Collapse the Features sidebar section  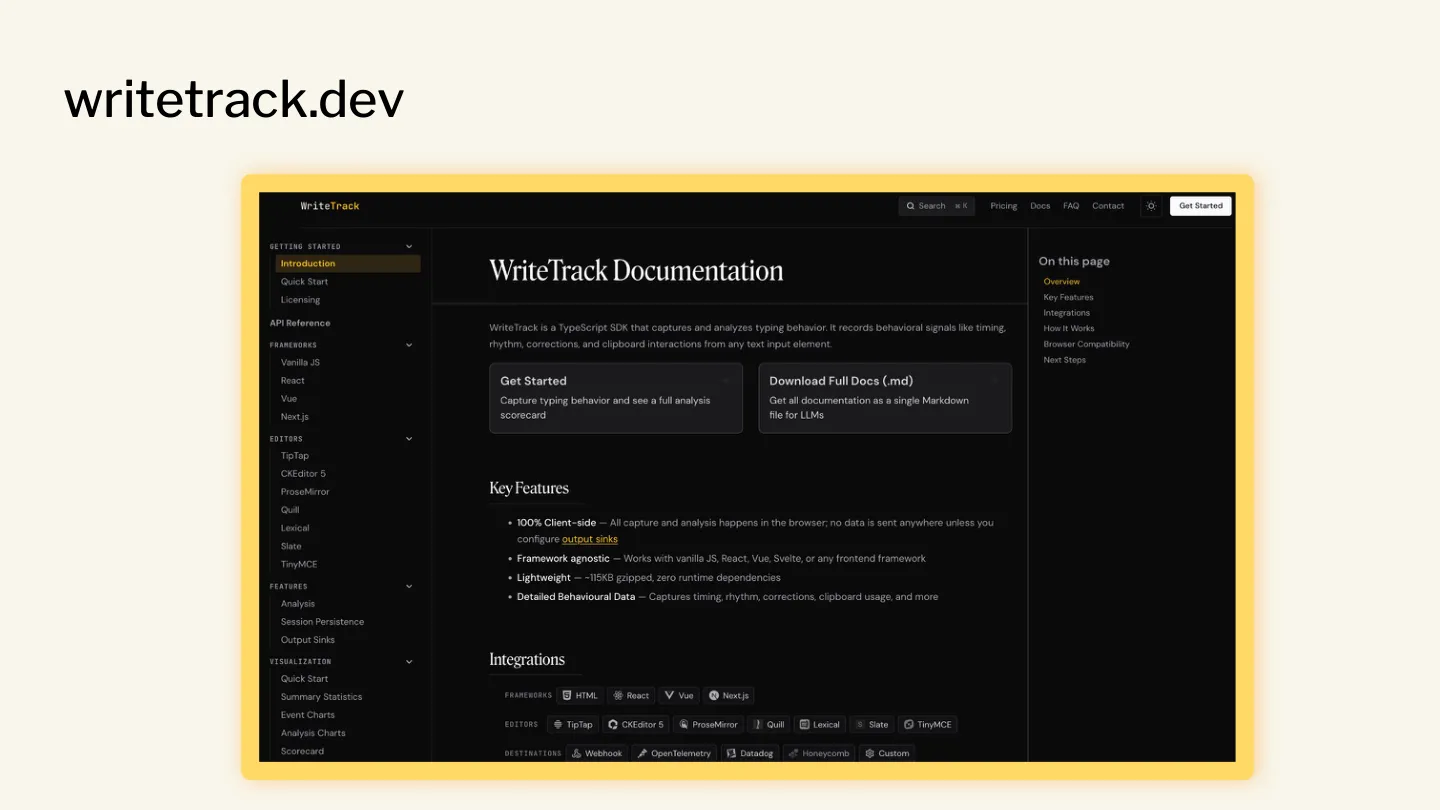pos(409,586)
